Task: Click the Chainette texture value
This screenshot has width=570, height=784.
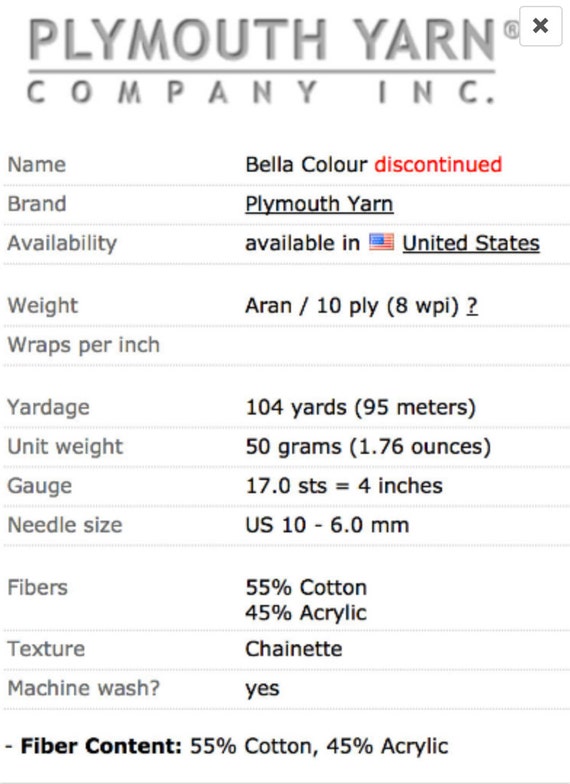Action: [294, 649]
